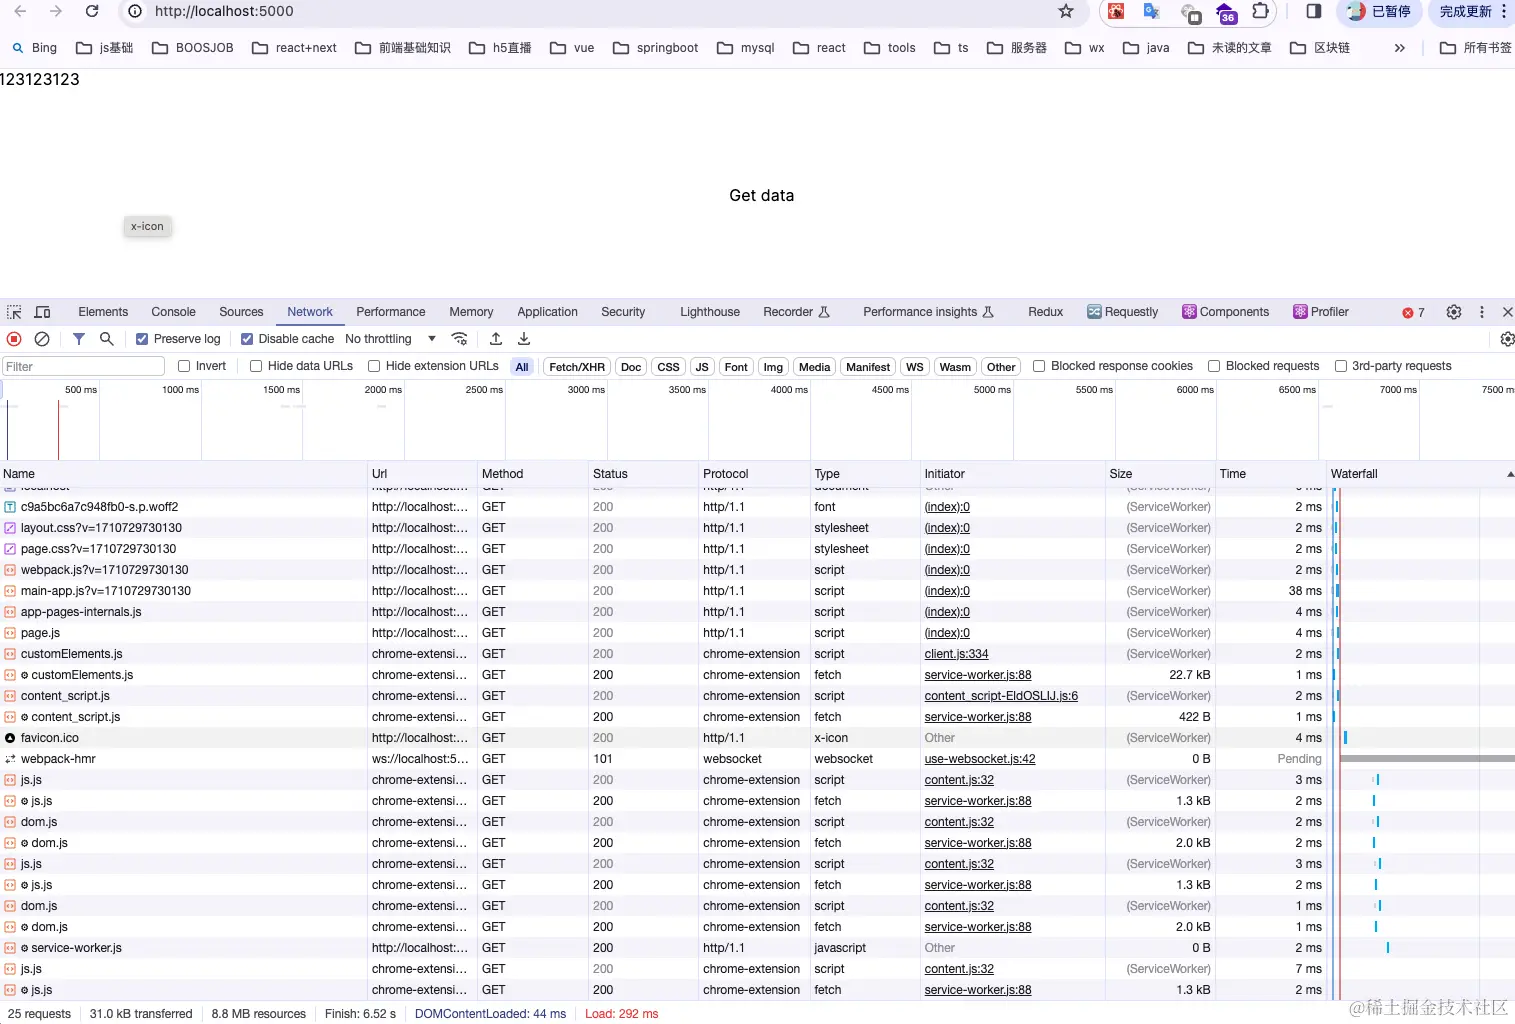The height and width of the screenshot is (1024, 1515).
Task: Open the Google Translate extension icon
Action: (x=1152, y=11)
